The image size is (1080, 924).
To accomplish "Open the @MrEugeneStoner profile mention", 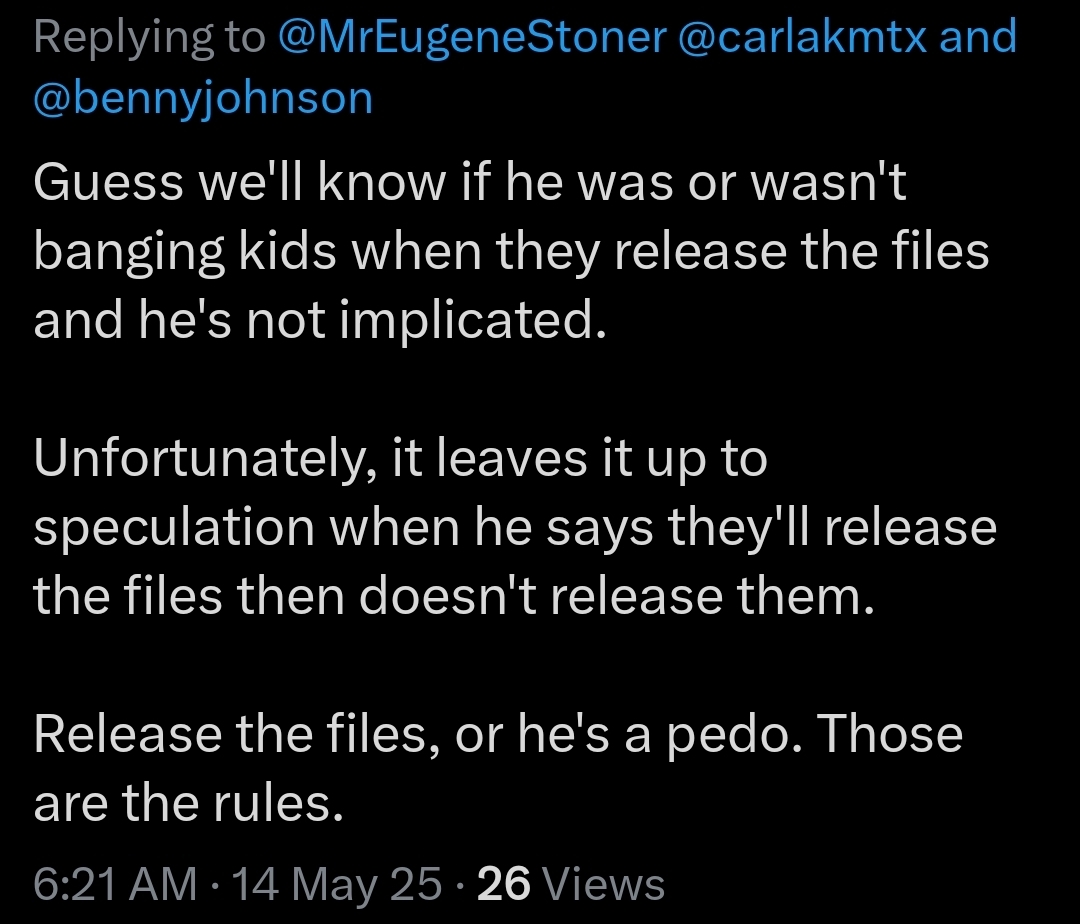I will point(472,37).
